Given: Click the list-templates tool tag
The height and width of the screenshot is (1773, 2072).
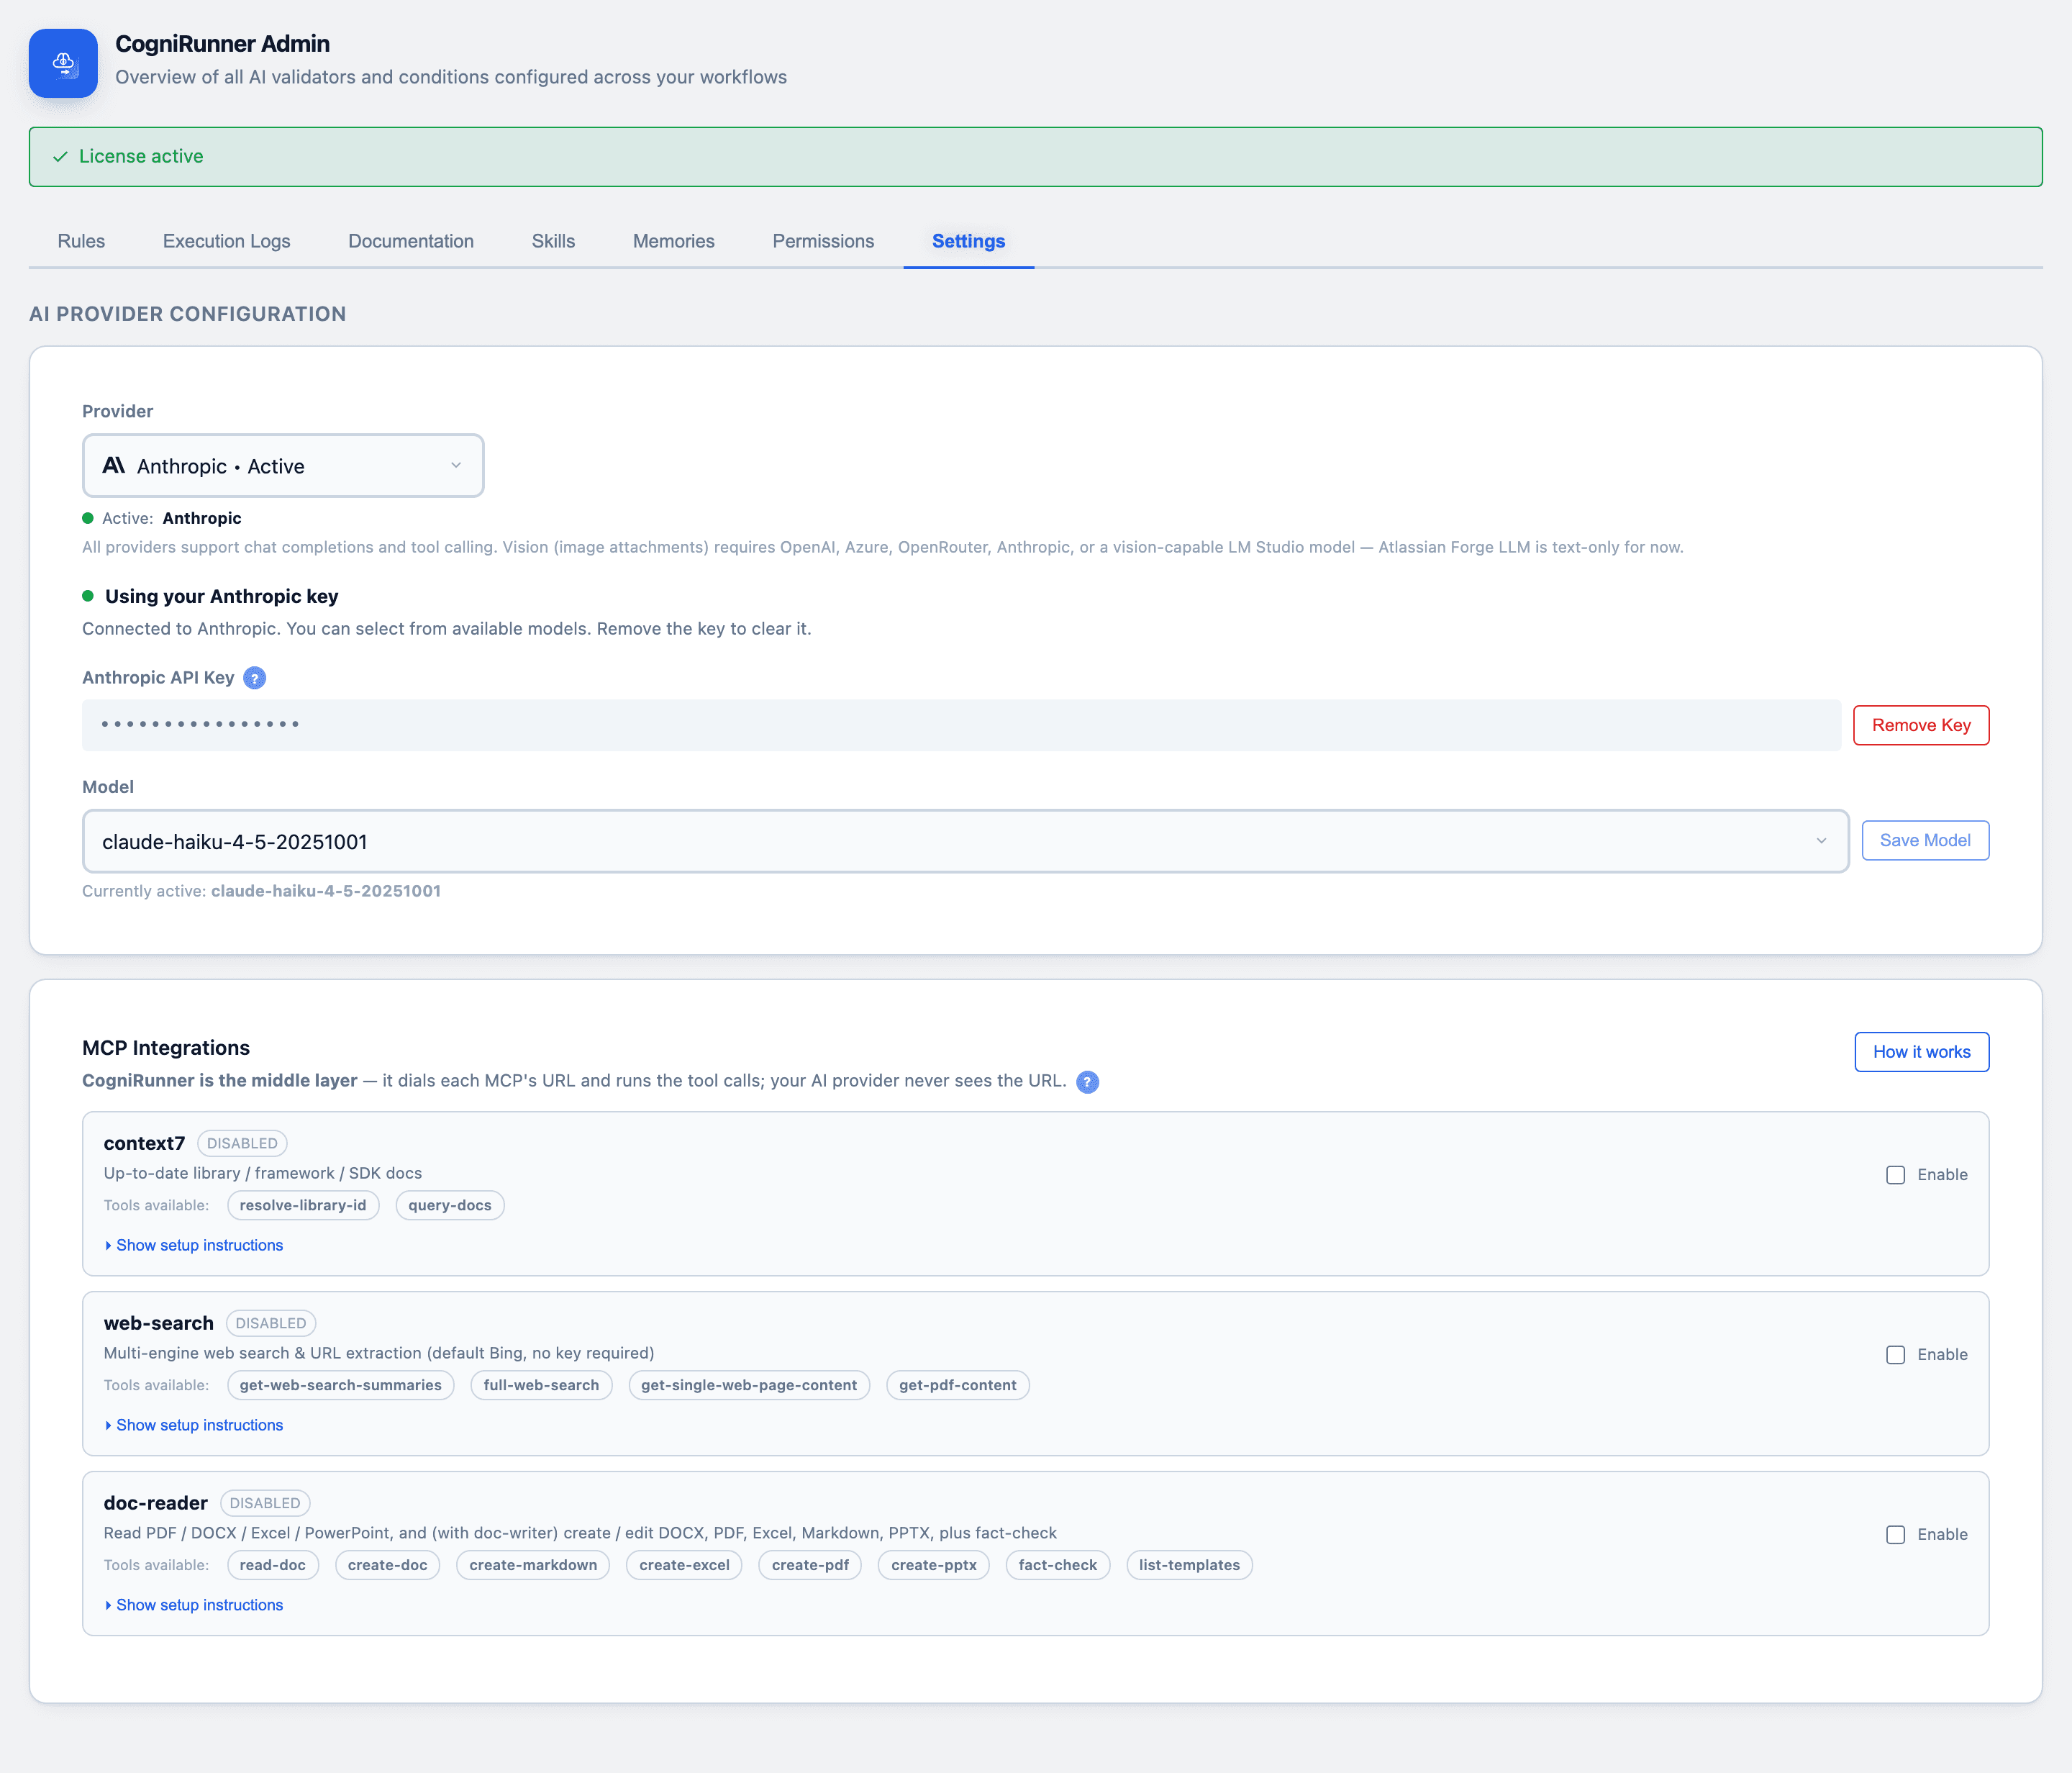Looking at the screenshot, I should tap(1190, 1565).
